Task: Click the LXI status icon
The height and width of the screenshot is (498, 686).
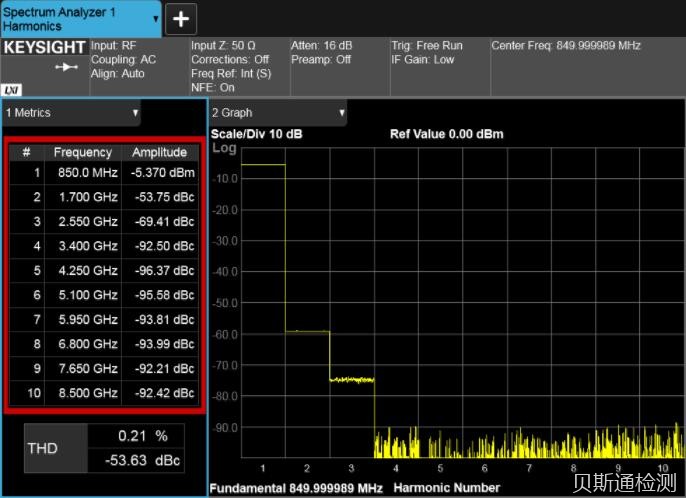Action: point(12,89)
